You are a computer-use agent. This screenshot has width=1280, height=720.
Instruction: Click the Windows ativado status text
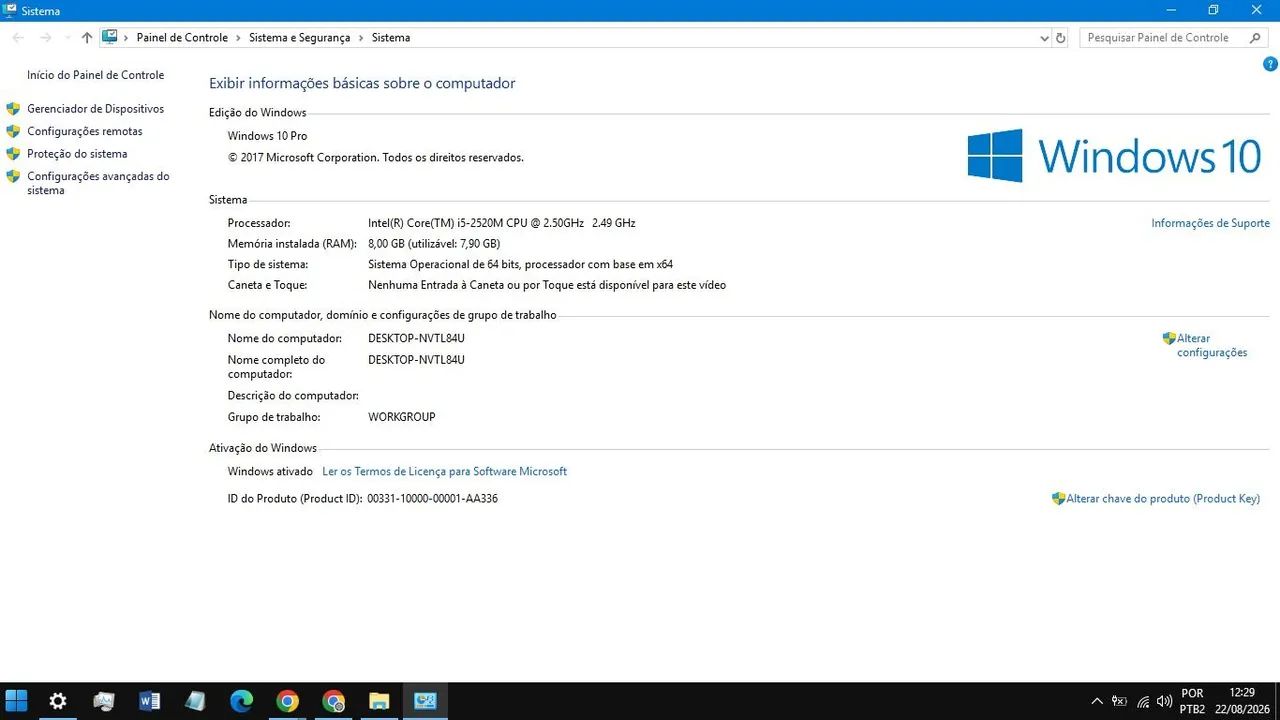pos(272,471)
